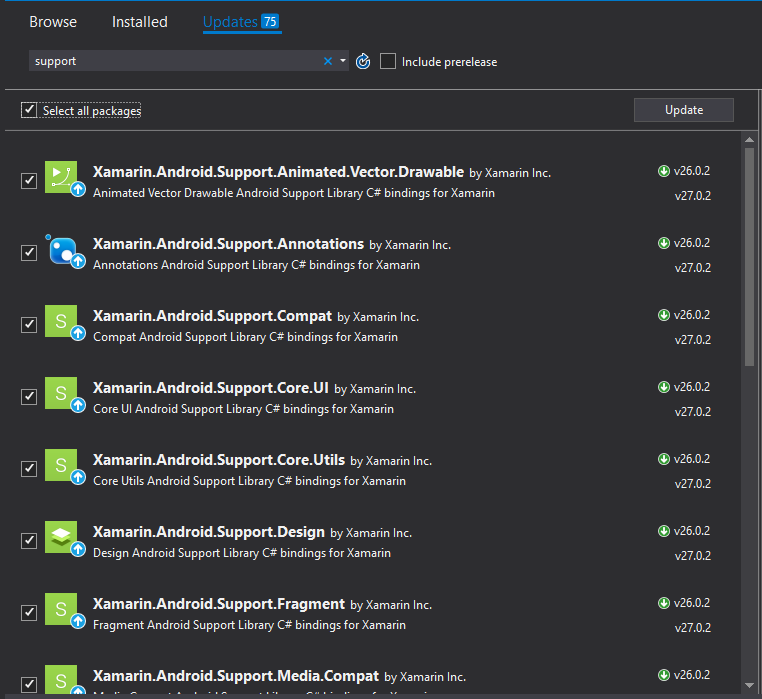Click the Update button
Viewport: 762px width, 699px height.
coord(684,110)
